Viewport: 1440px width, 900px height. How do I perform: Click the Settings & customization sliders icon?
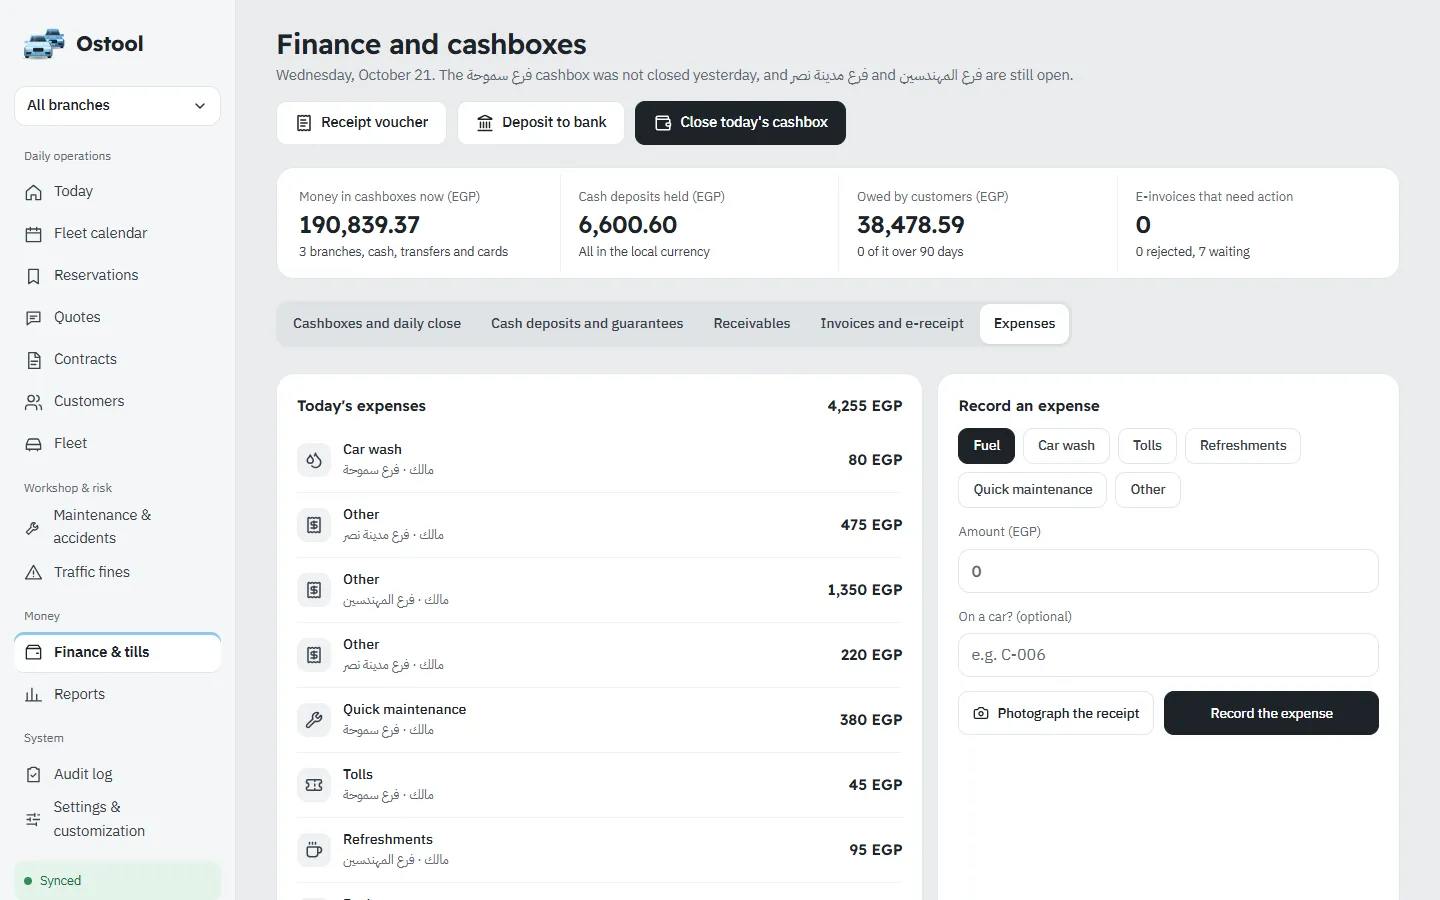[33, 819]
